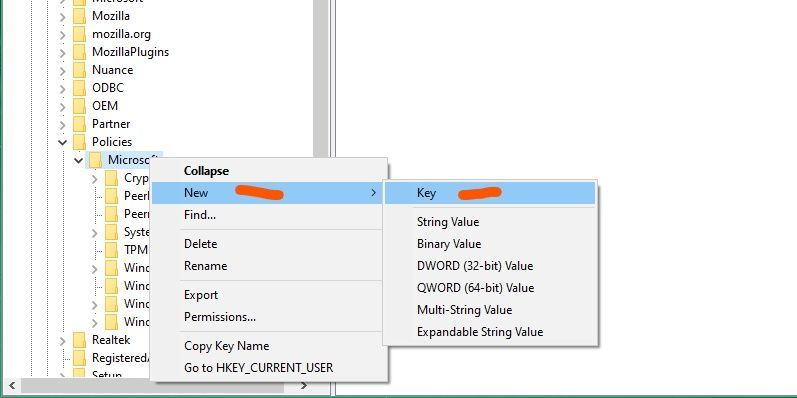The width and height of the screenshot is (797, 398).
Task: Click the Nuance key folder icon
Action: [x=79, y=70]
